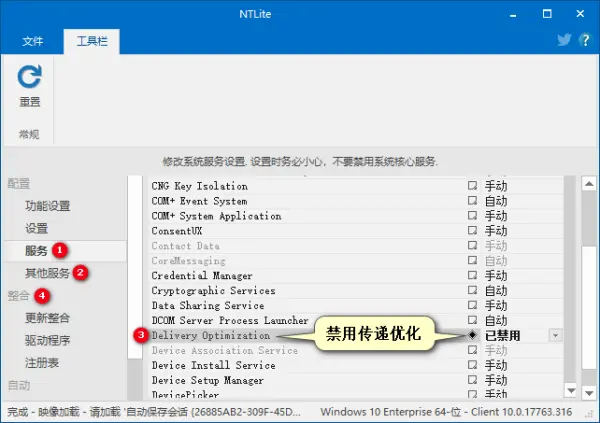600x423 pixels.
Task: Switch to the 文件 tab
Action: pyautogui.click(x=33, y=41)
